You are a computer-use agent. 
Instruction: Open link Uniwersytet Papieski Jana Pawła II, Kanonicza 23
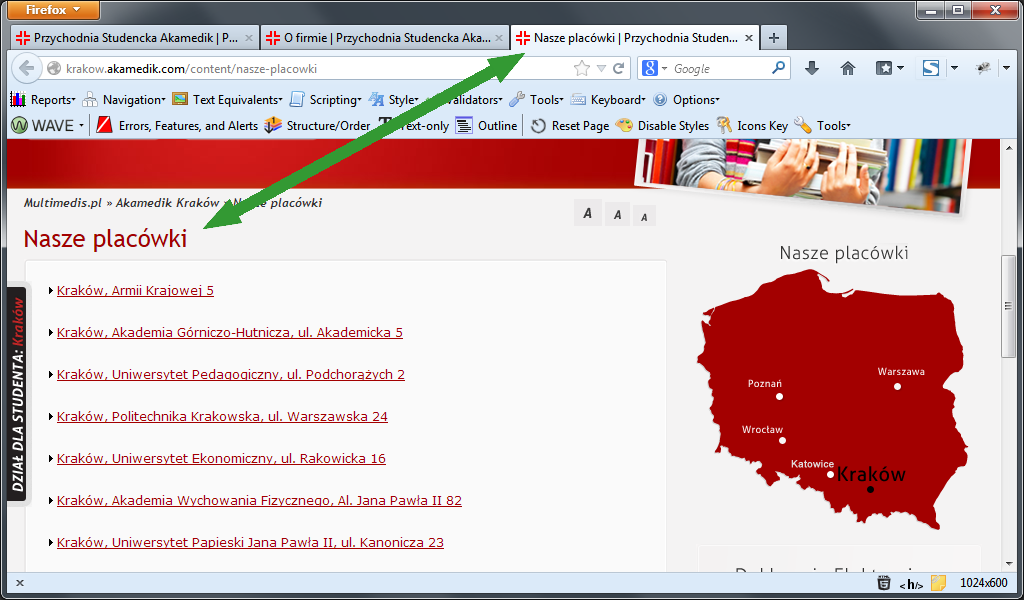click(250, 543)
